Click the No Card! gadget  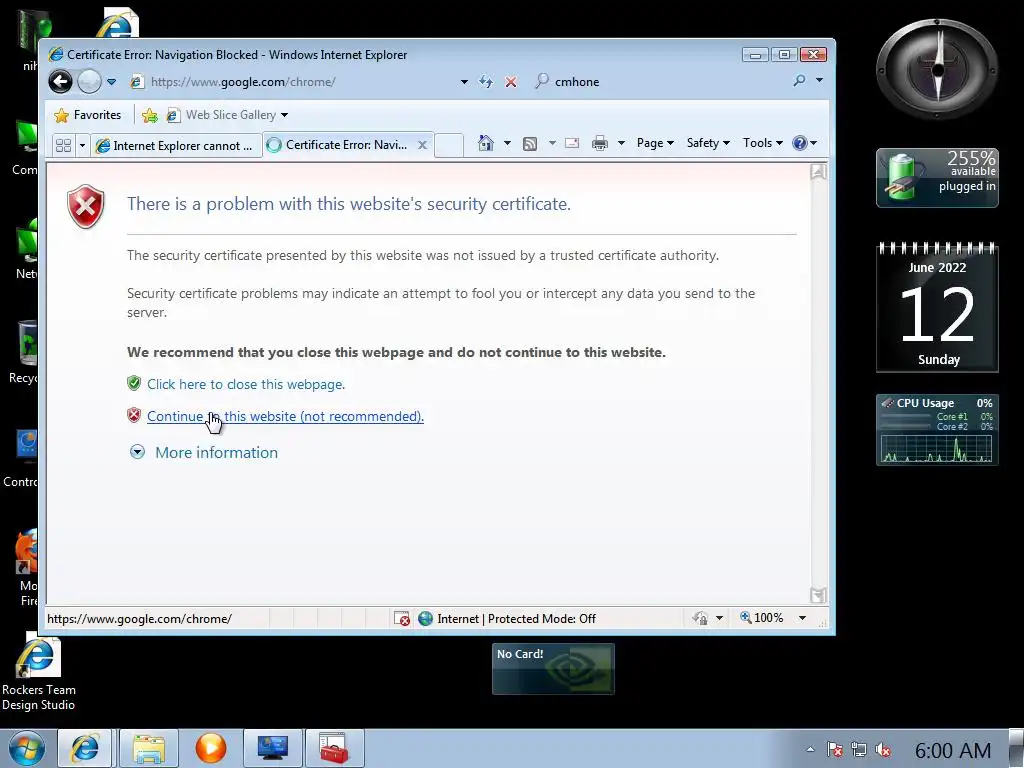[553, 669]
